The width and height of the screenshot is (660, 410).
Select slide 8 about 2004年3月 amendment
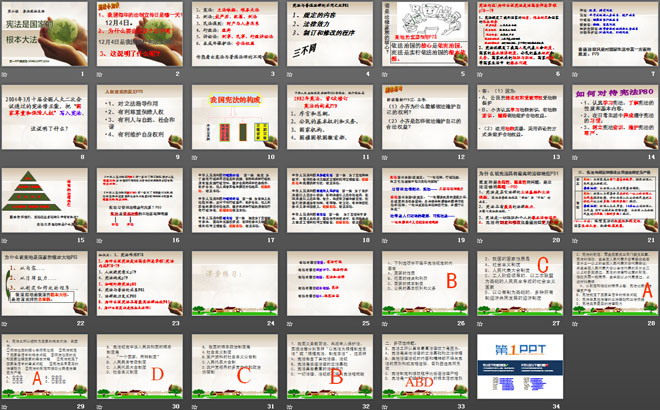(45, 117)
